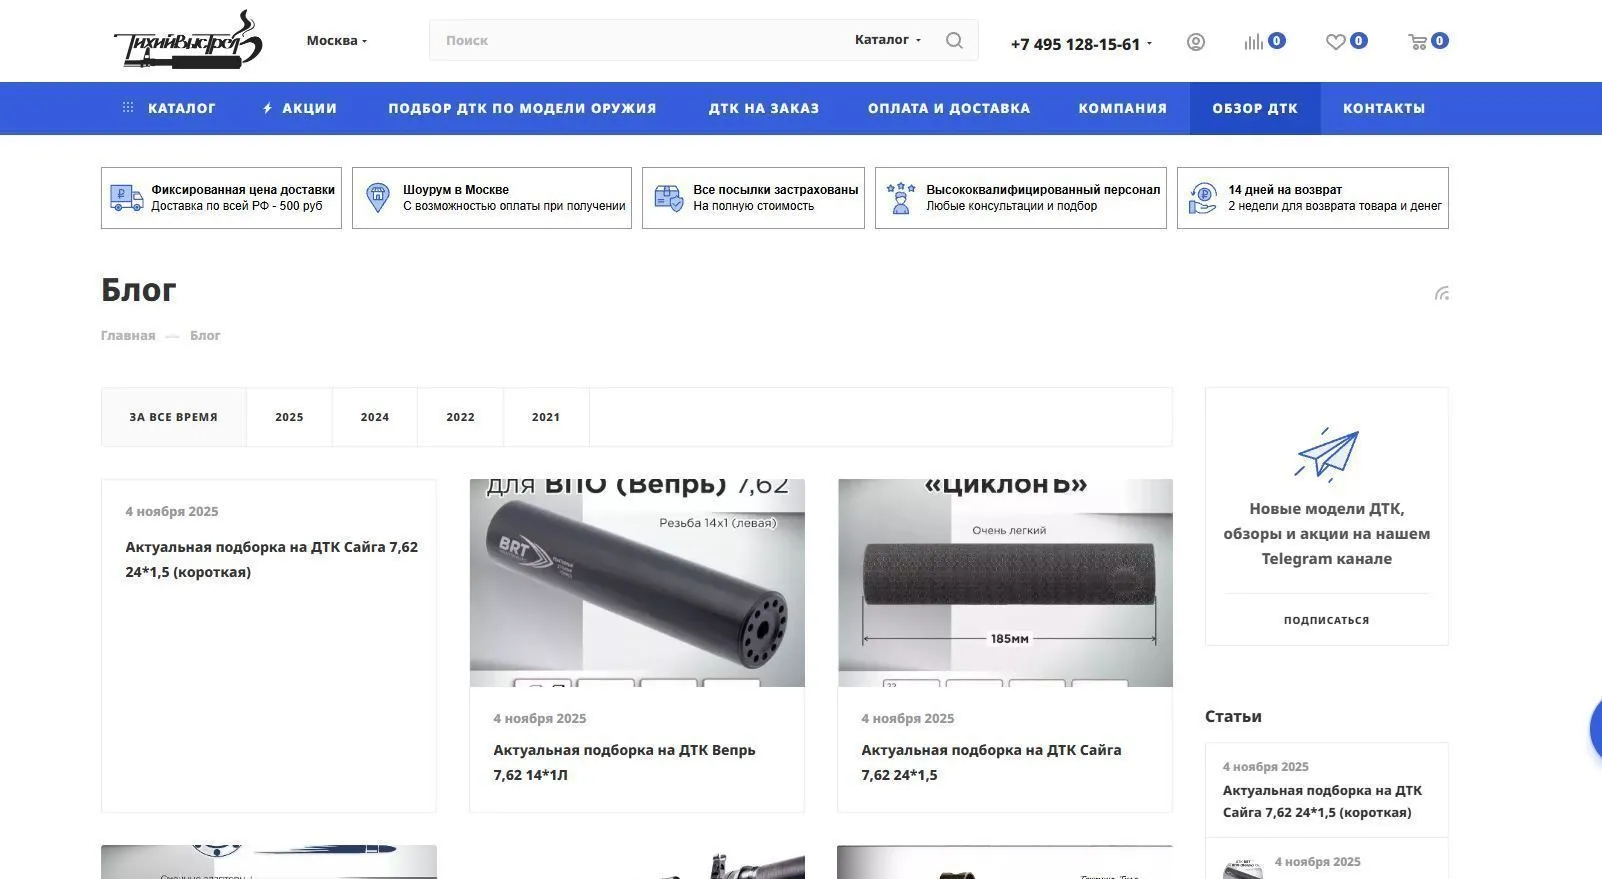Image resolution: width=1602 pixels, height=879 pixels.
Task: Click the search magnifier icon
Action: [954, 41]
